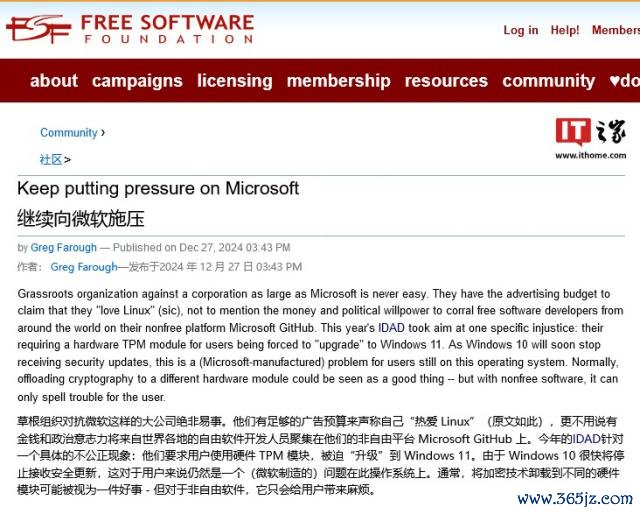Open the membership menu

click(338, 81)
